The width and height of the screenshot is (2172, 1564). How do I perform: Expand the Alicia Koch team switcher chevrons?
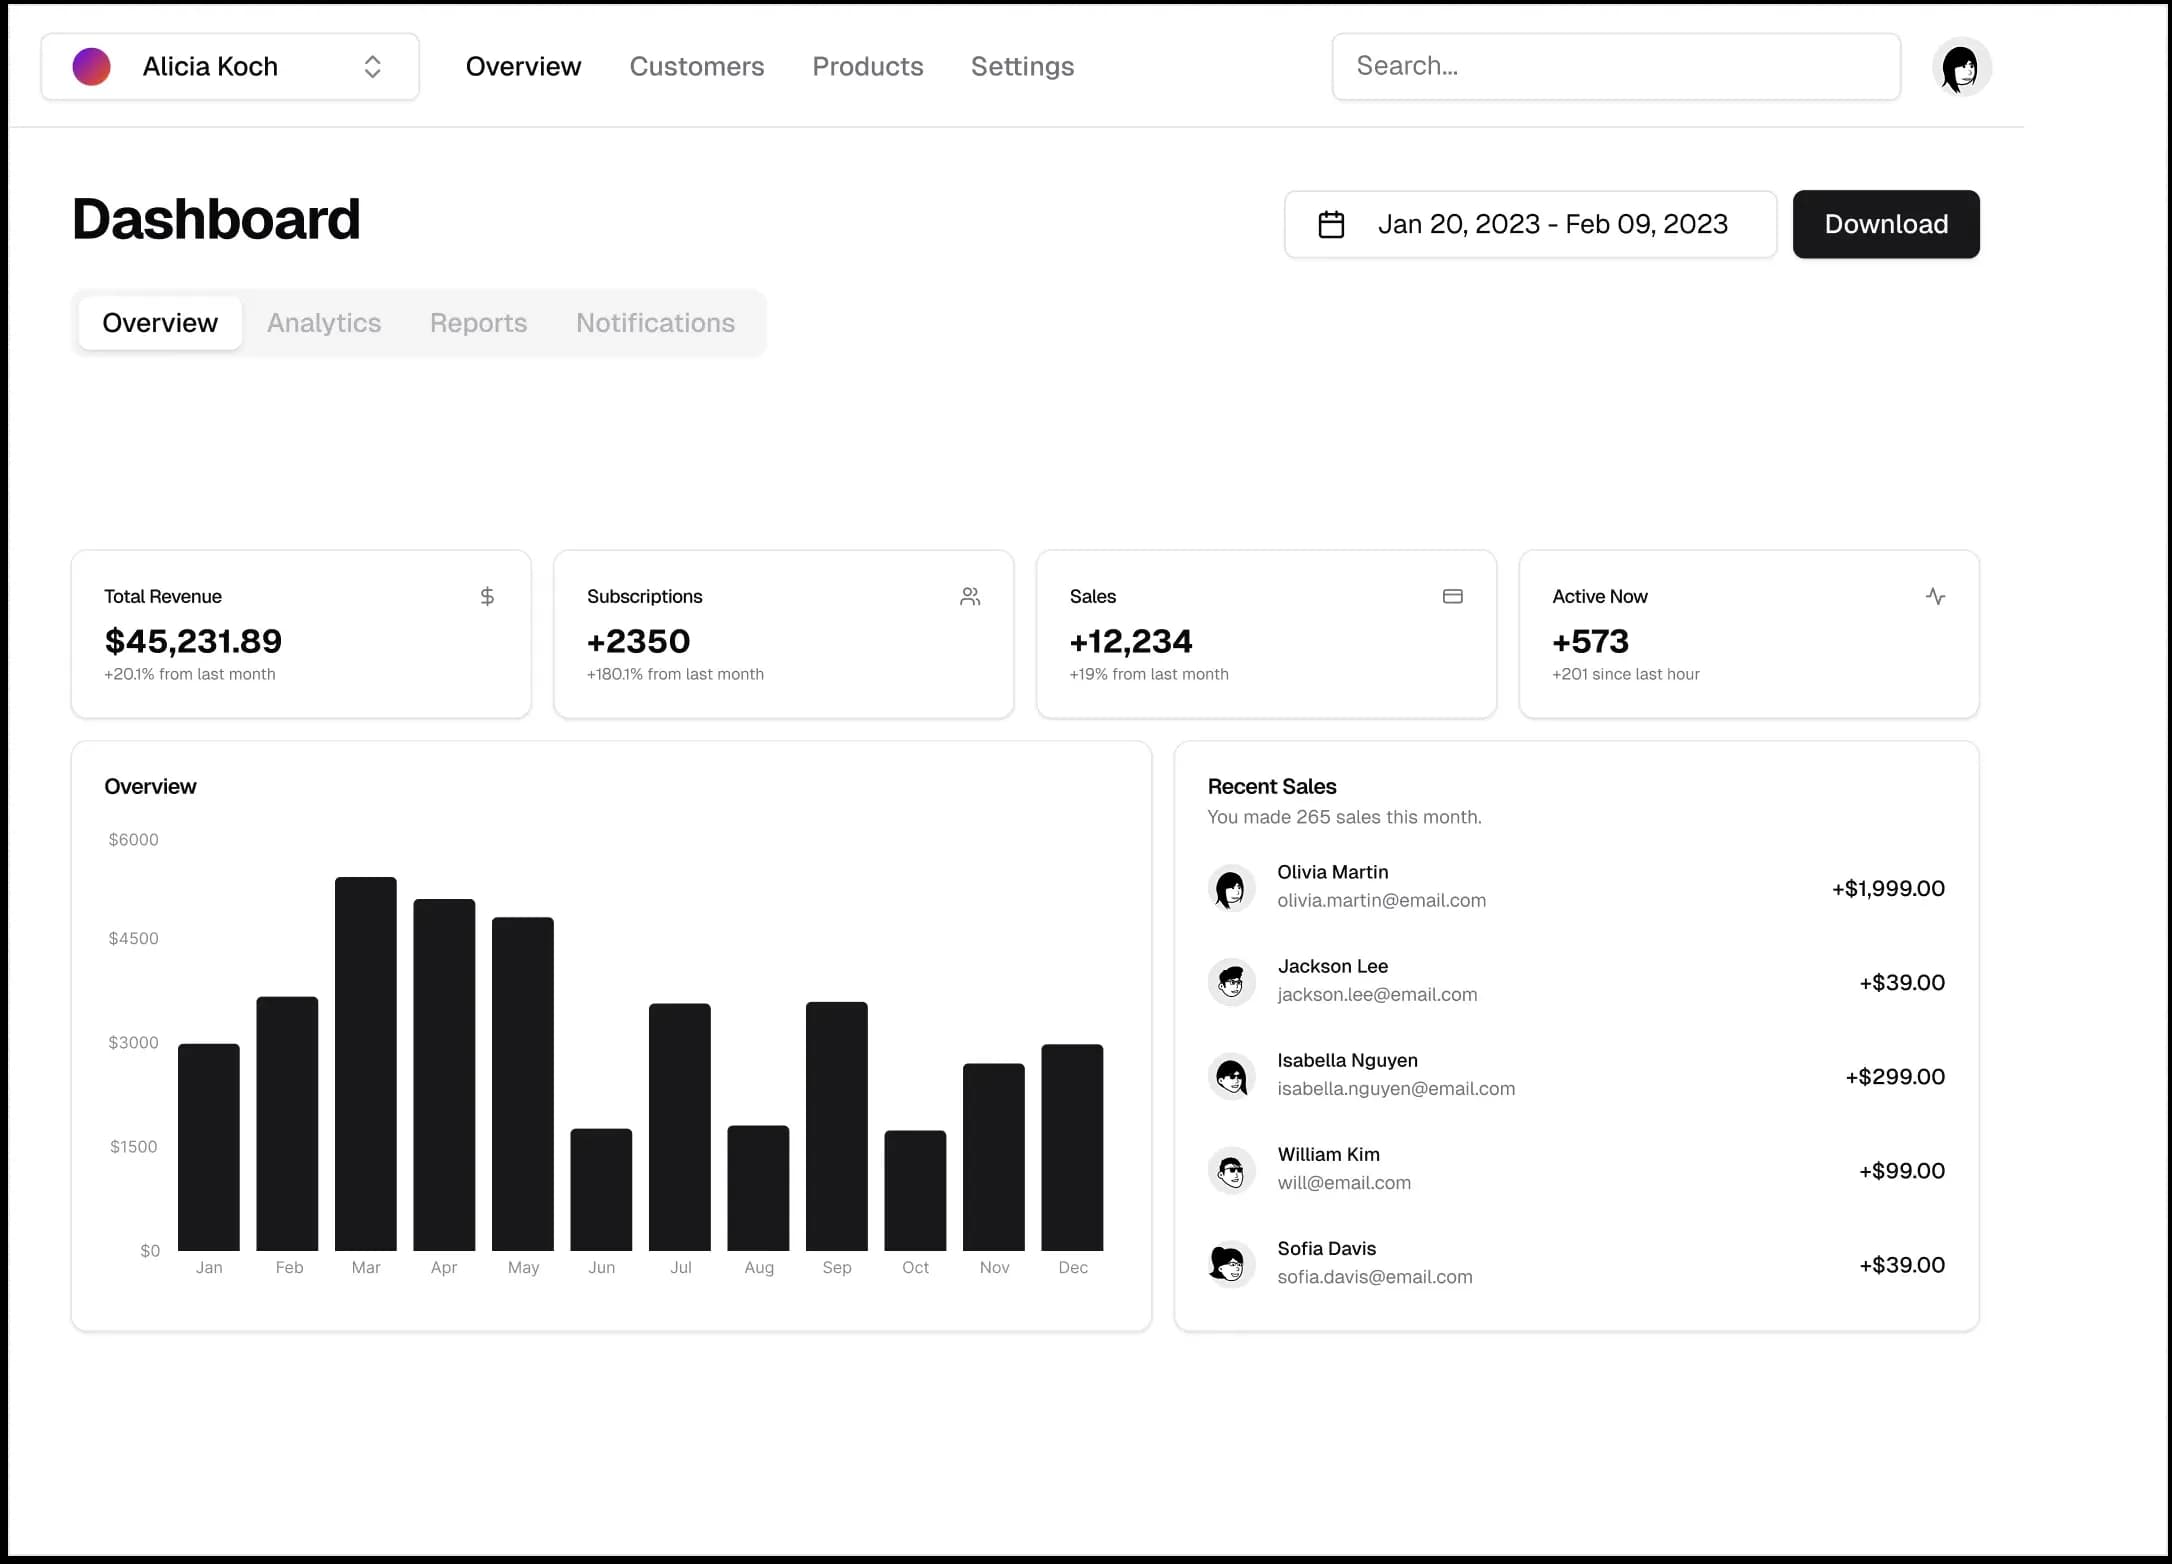372,66
